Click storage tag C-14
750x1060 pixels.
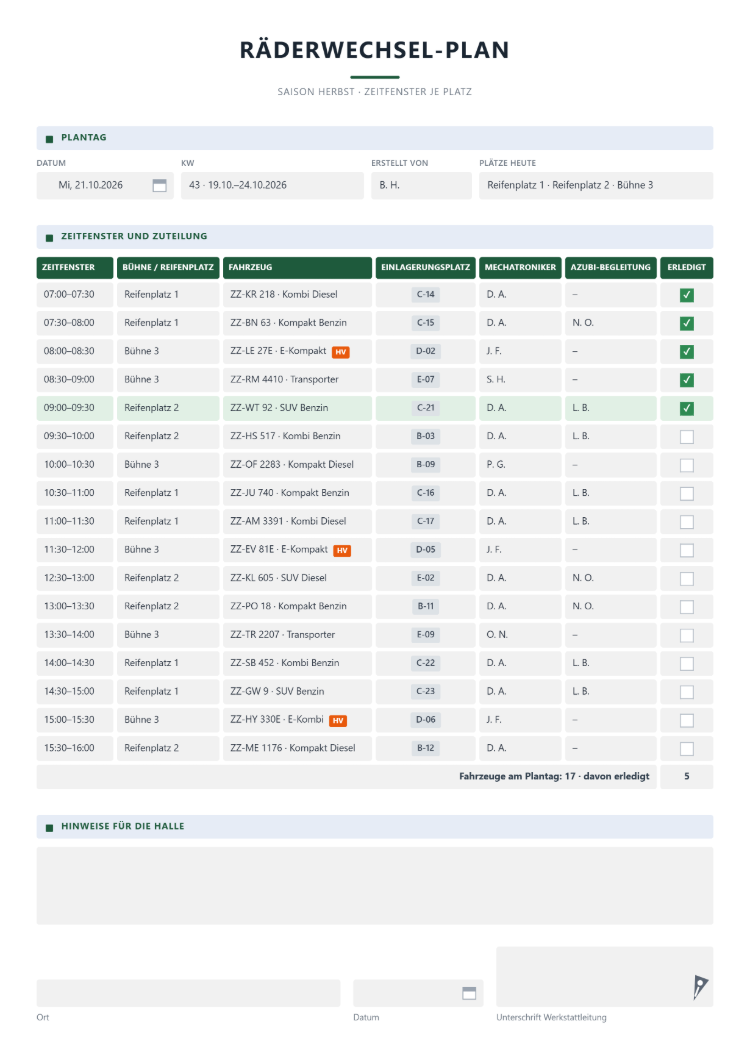pyautogui.click(x=425, y=295)
